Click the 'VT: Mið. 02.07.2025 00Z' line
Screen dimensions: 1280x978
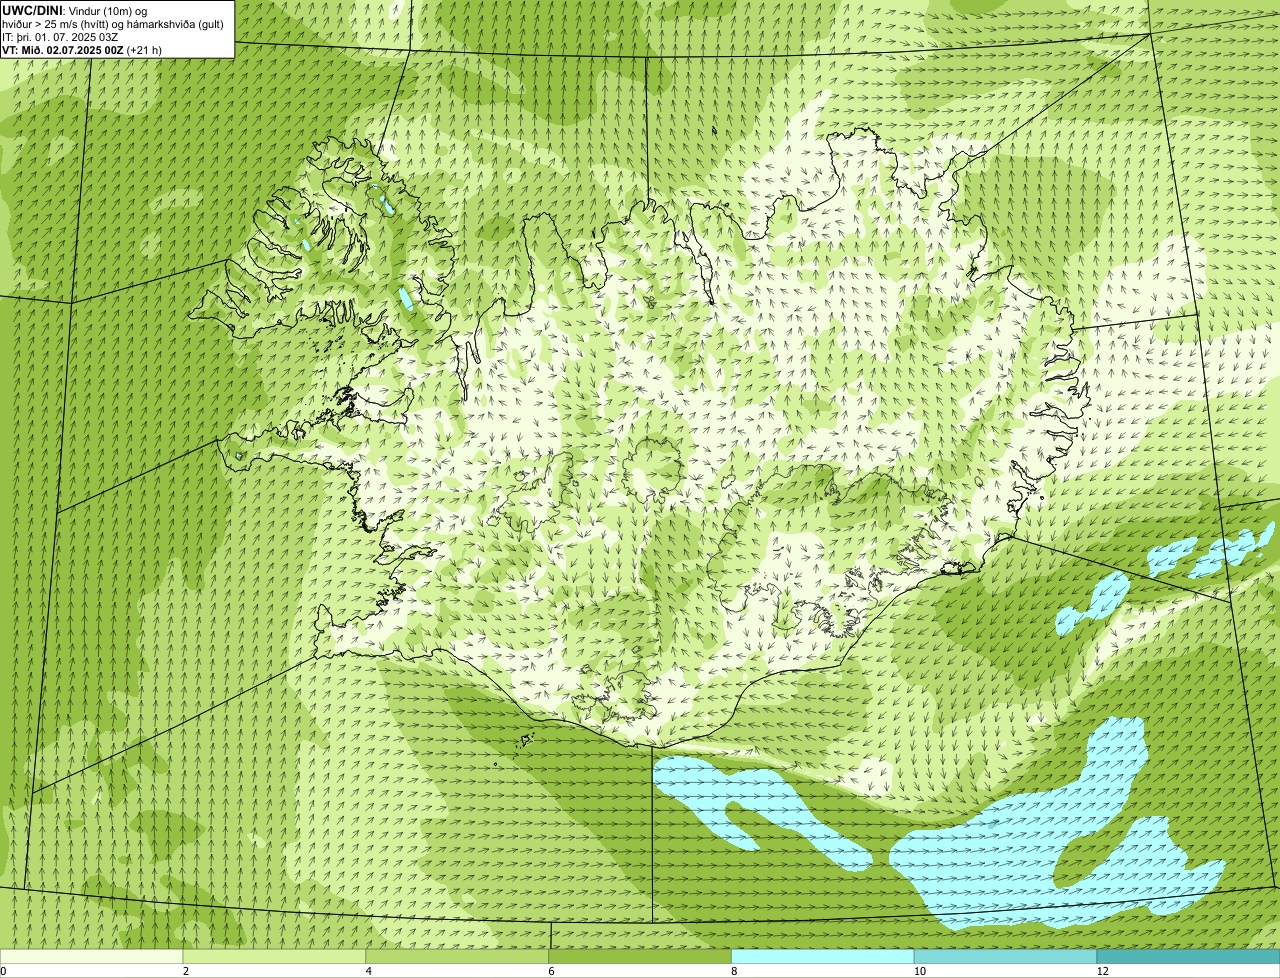tap(63, 49)
